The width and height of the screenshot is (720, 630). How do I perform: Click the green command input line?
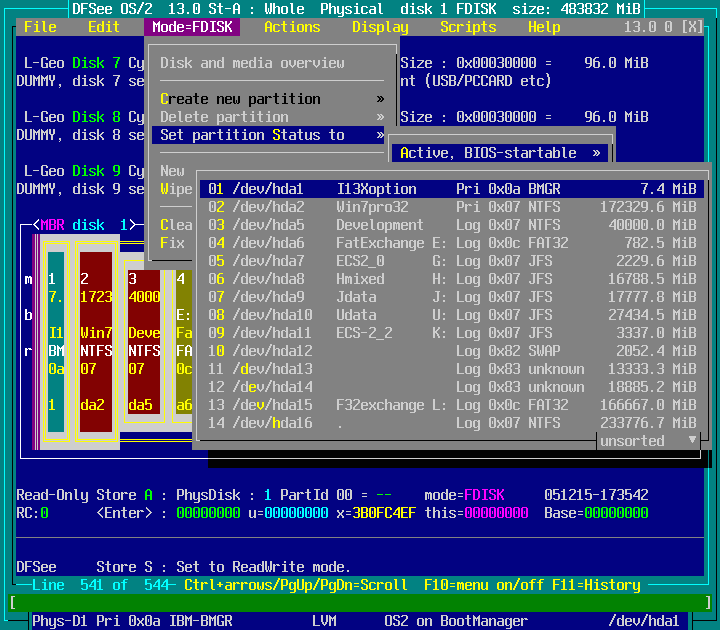(360, 603)
